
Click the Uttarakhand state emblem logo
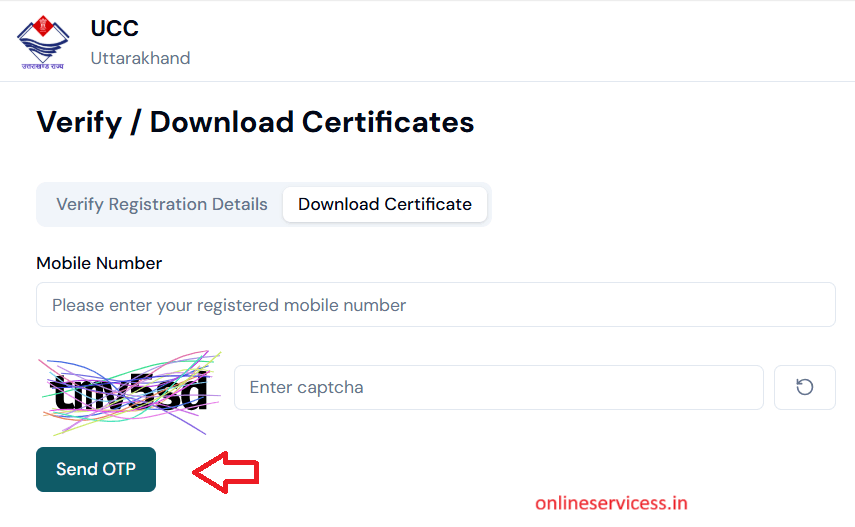point(43,43)
